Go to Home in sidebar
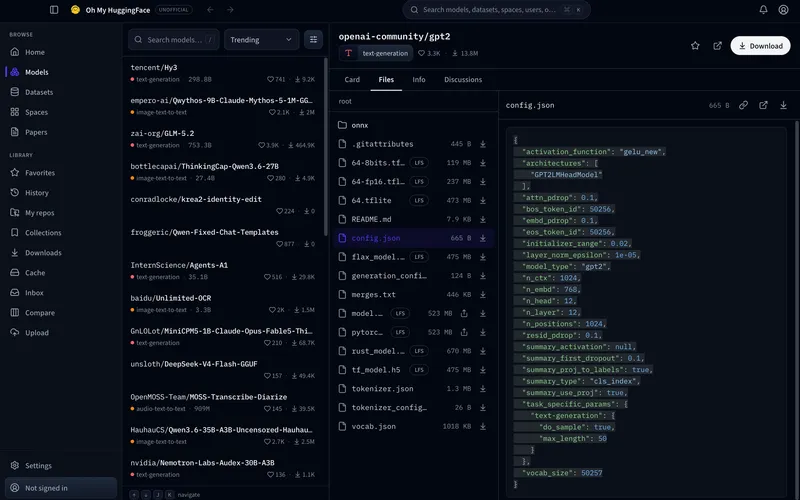This screenshot has width=800, height=500. (x=61, y=52)
